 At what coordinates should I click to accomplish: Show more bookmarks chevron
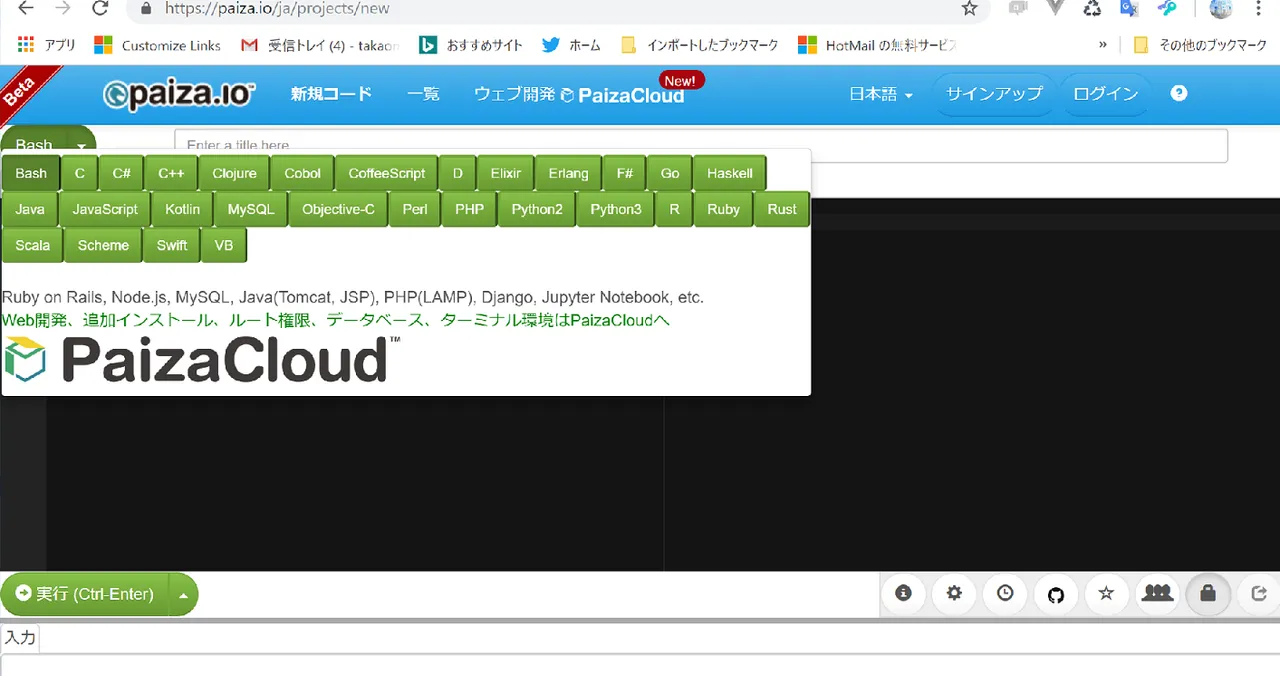click(1103, 45)
